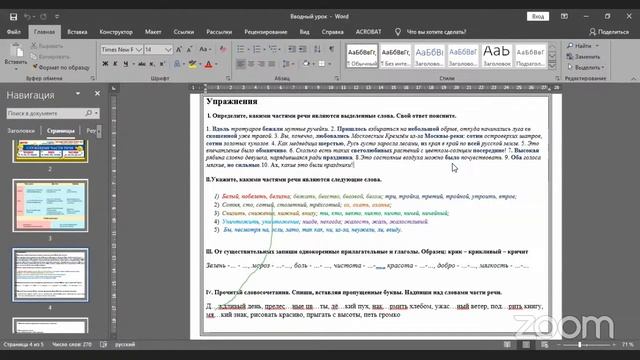Align text right
Viewport: 640px width, 360px height.
pyautogui.click(x=261, y=64)
